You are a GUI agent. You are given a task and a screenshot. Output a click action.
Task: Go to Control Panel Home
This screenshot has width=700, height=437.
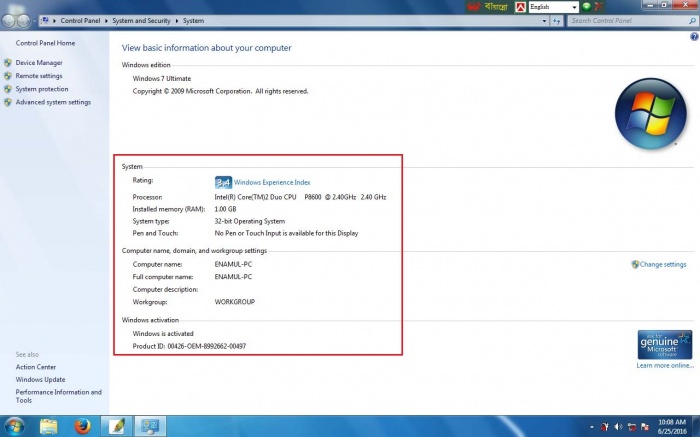click(x=45, y=43)
